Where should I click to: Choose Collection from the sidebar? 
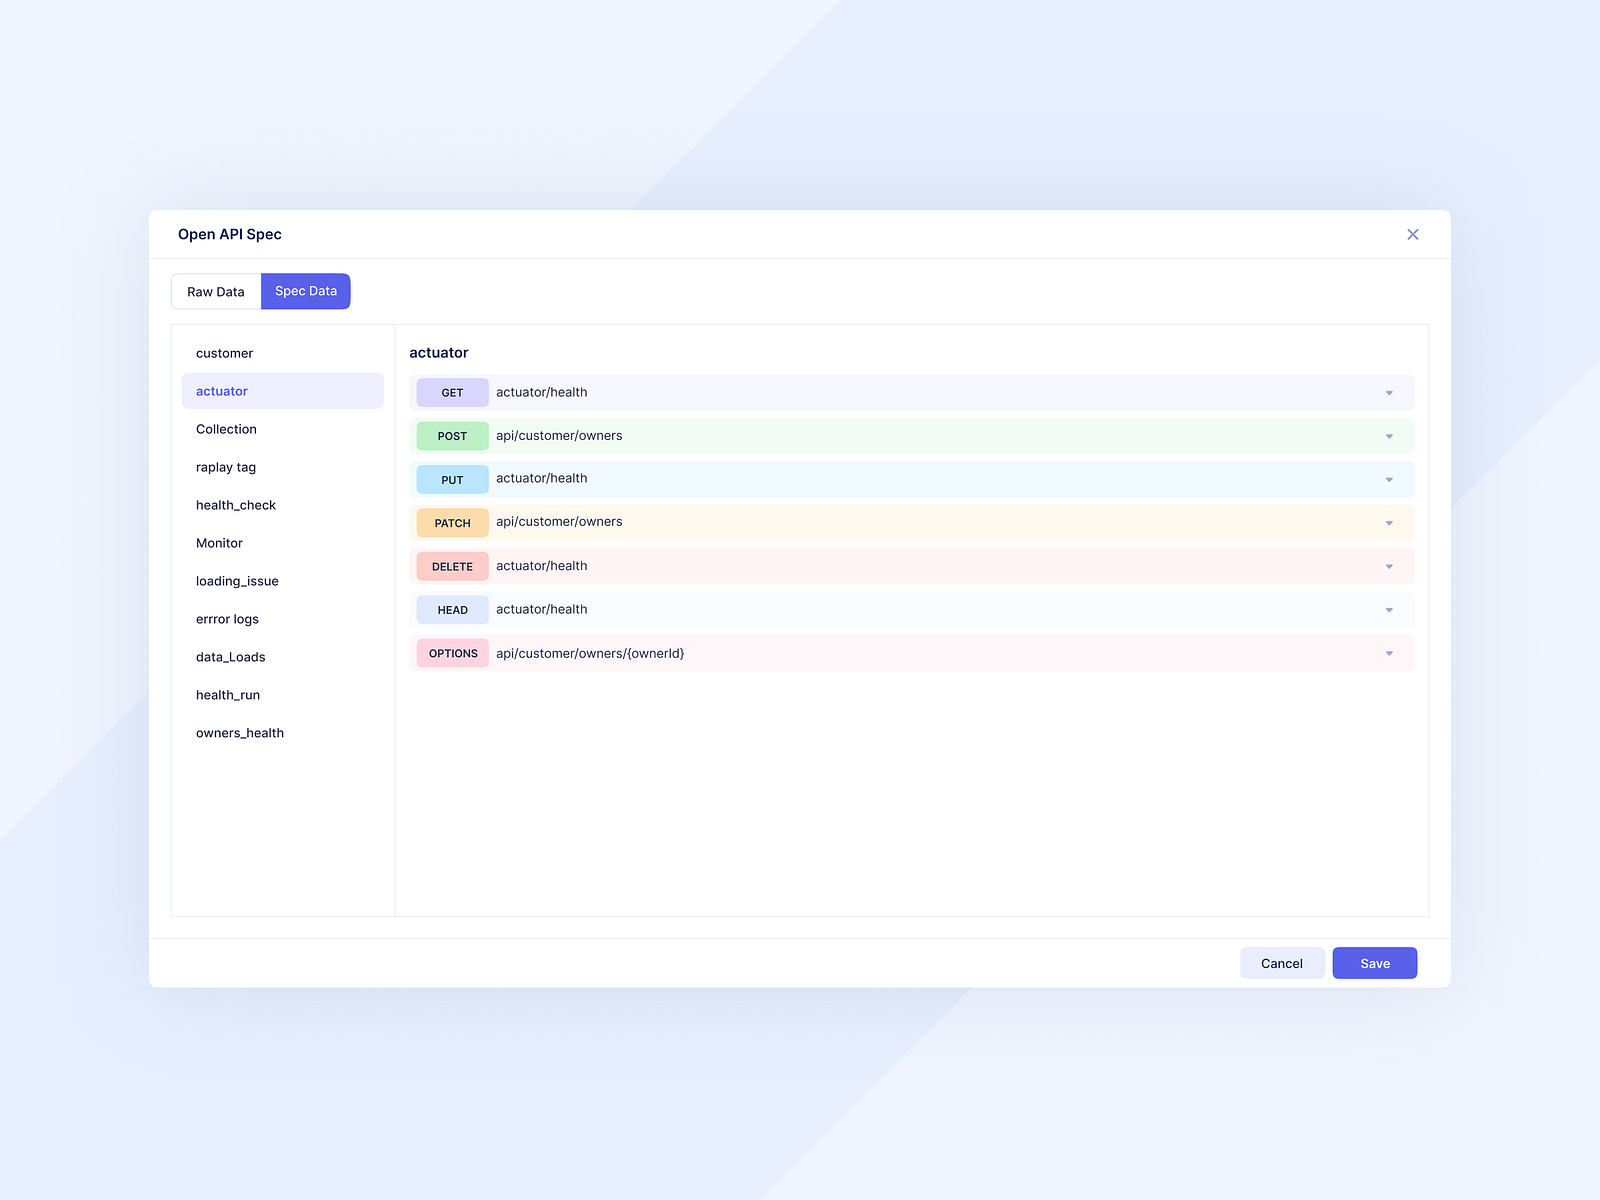[x=283, y=429]
